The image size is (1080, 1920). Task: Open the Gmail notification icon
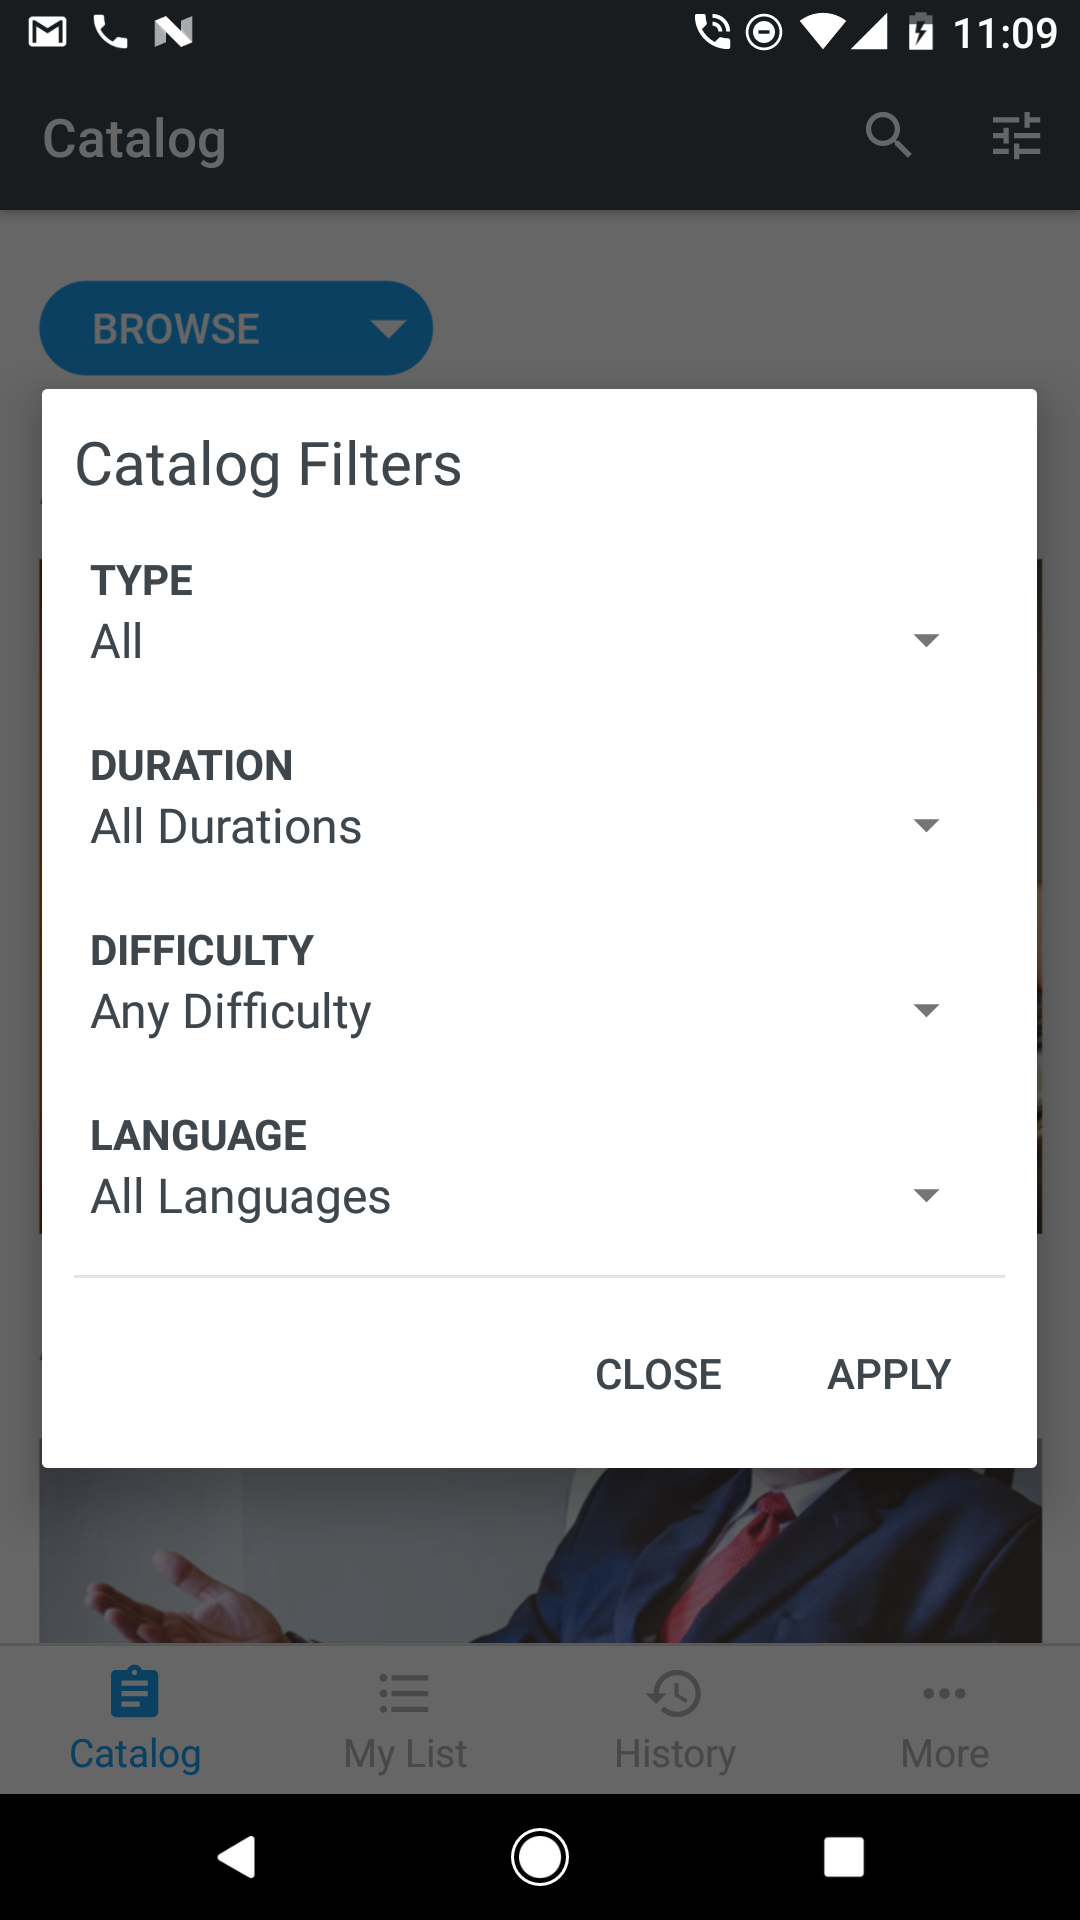(x=47, y=32)
